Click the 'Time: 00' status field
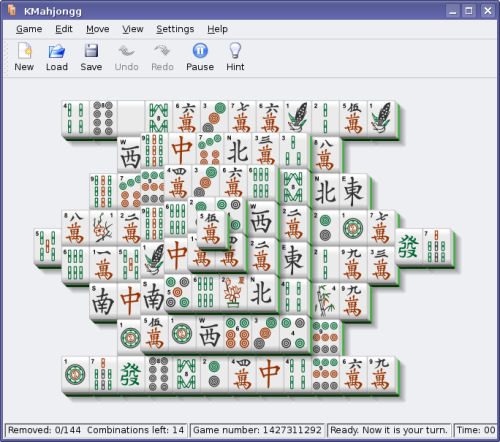Image resolution: width=500 pixels, height=442 pixels. (x=476, y=430)
